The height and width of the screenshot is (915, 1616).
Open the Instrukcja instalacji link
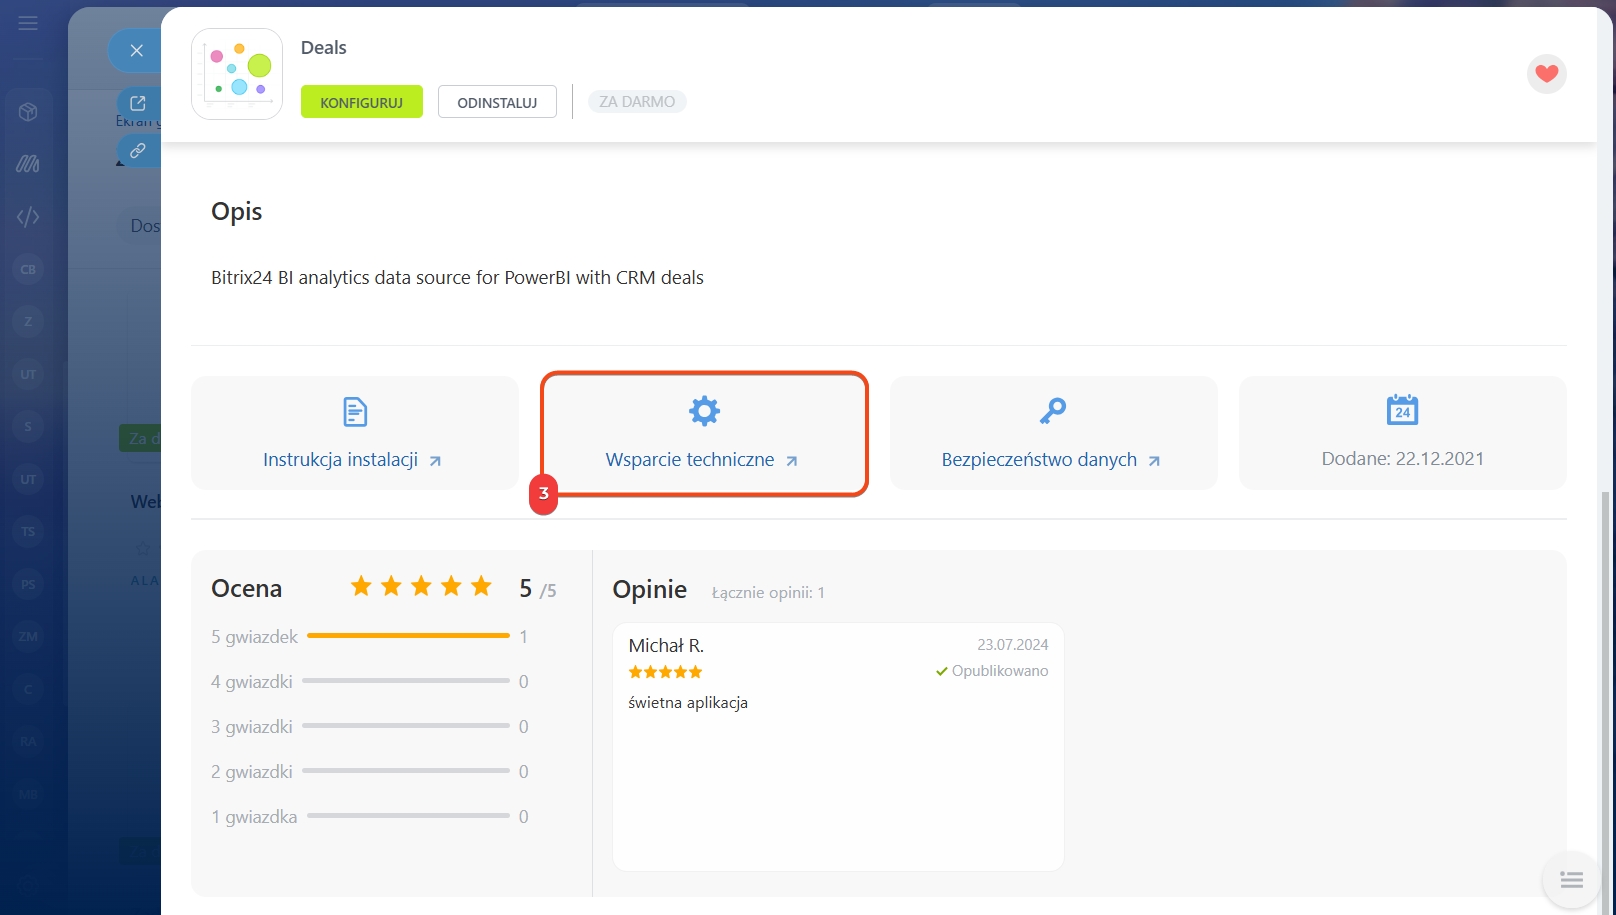(352, 460)
